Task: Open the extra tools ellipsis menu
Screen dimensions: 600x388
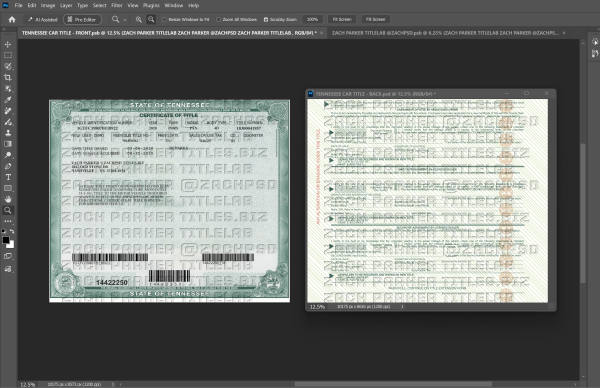Action: [8, 221]
